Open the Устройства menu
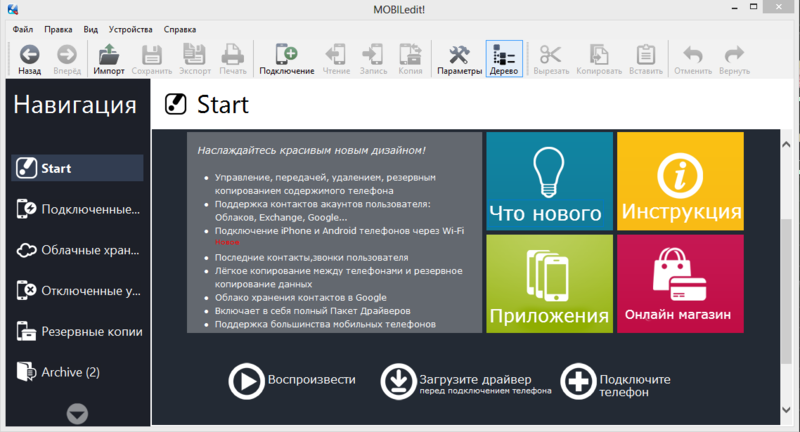The image size is (800, 432). [x=131, y=30]
